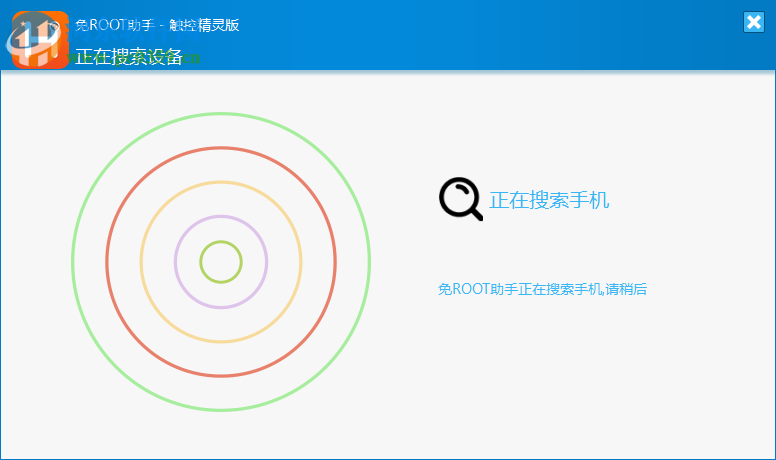The image size is (776, 460).
Task: Close the 免ROOT助手 window
Action: pyautogui.click(x=754, y=22)
